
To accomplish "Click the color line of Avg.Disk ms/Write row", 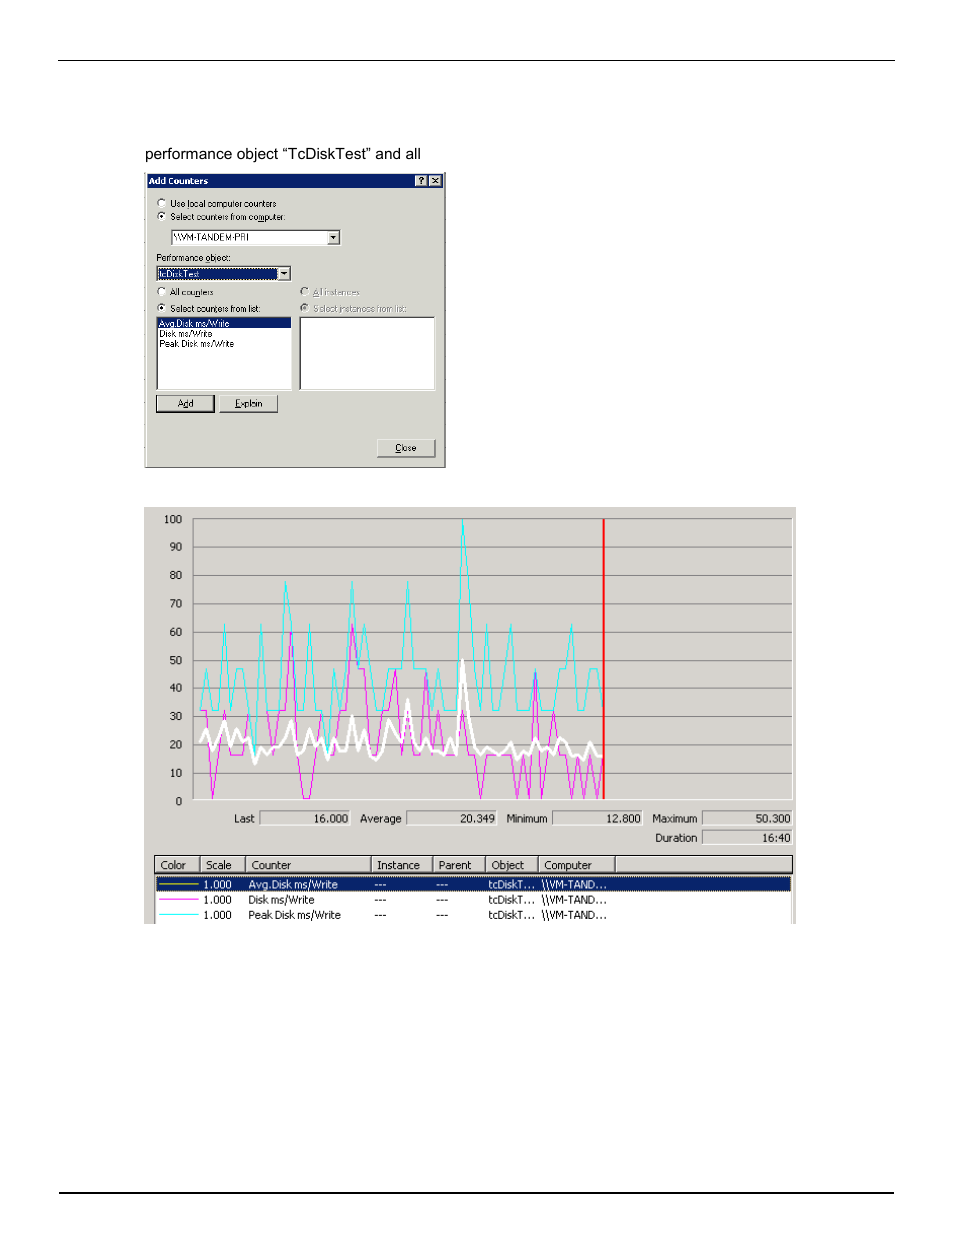I will pos(179,884).
